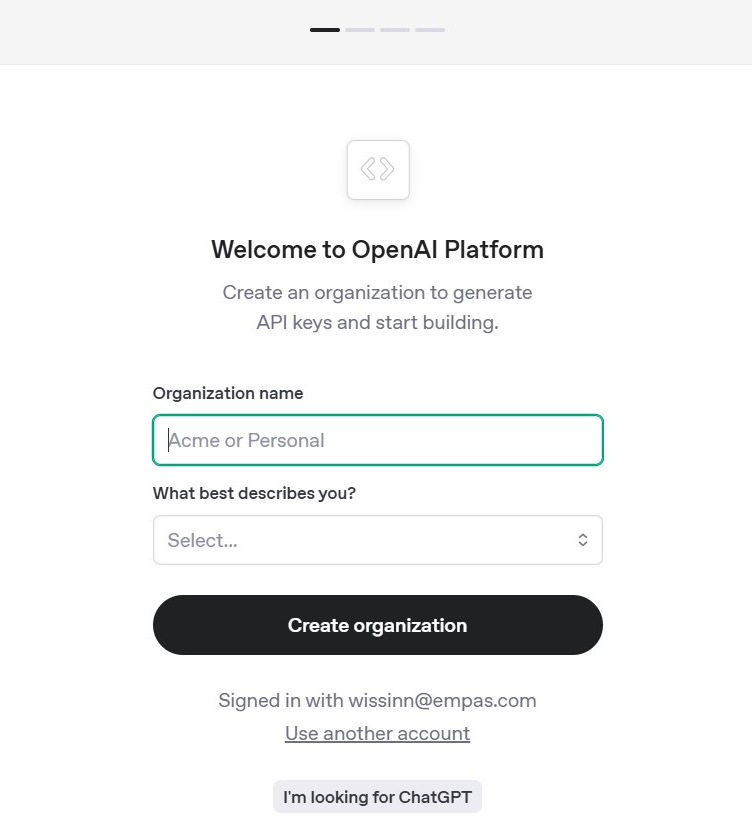Click the Create organization button
The width and height of the screenshot is (752, 828).
coord(378,624)
